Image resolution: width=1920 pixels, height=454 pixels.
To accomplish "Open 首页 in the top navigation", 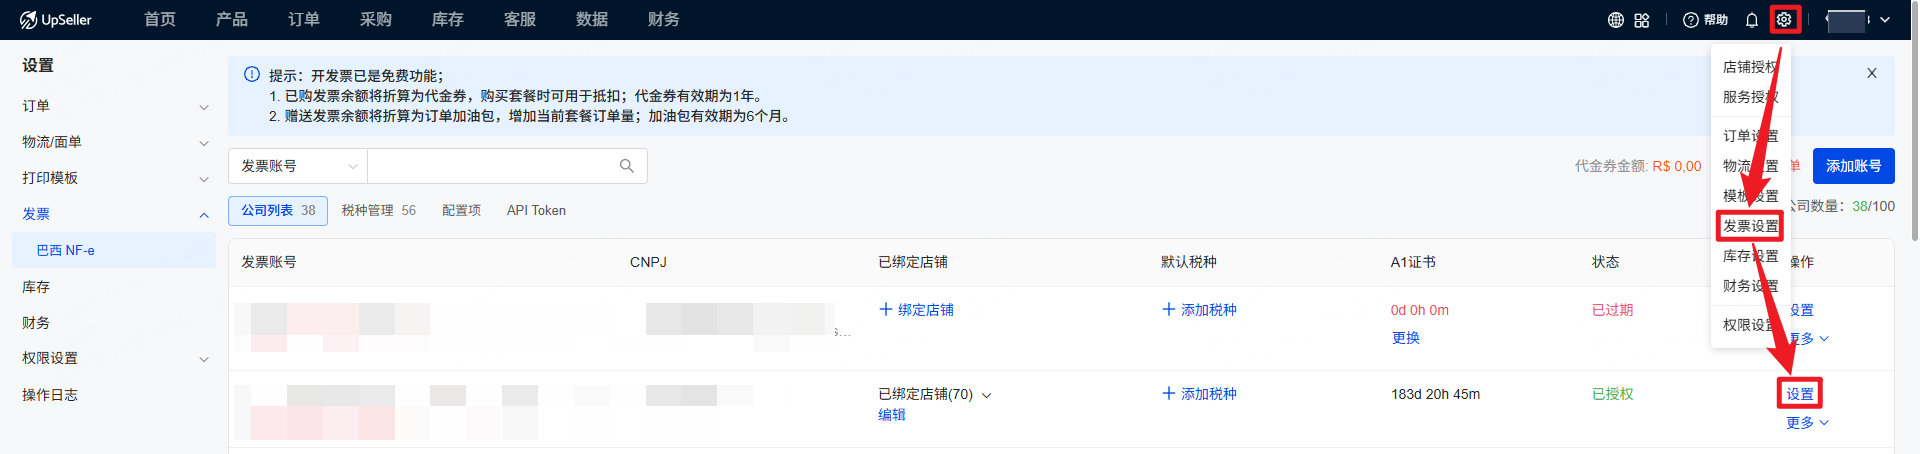I will 160,20.
